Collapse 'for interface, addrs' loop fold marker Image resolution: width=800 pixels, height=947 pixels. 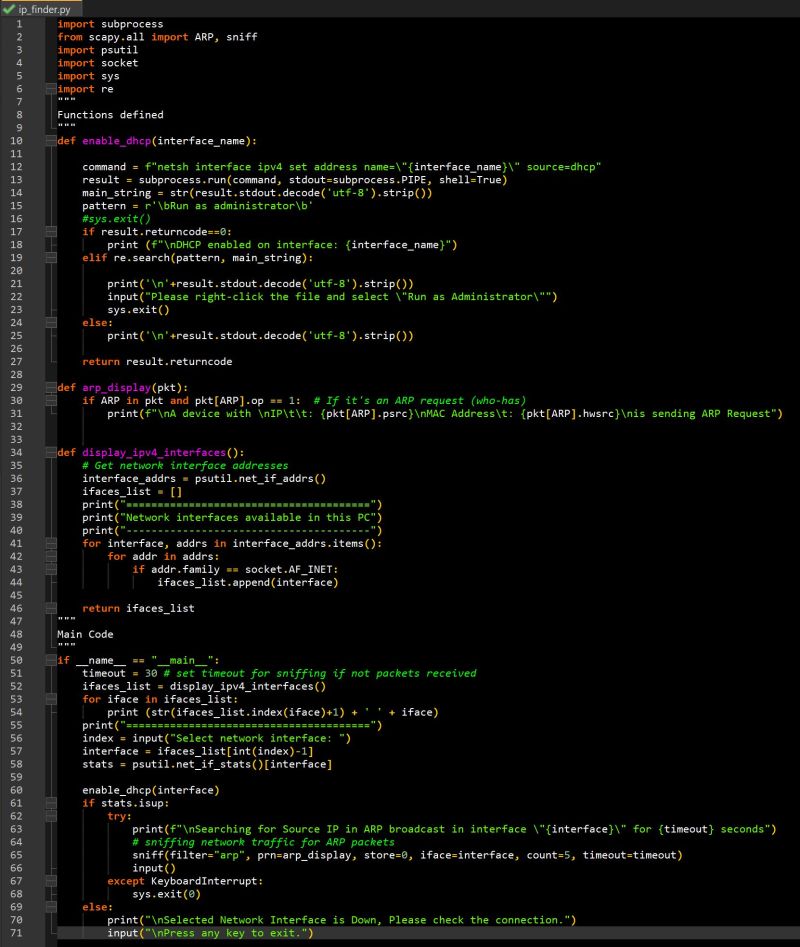click(51, 543)
